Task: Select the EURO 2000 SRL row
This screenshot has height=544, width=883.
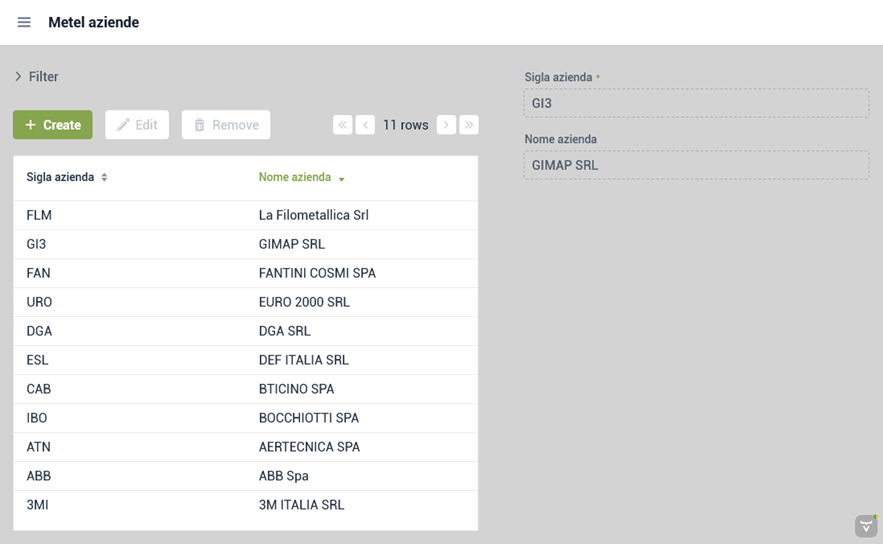Action: [246, 302]
